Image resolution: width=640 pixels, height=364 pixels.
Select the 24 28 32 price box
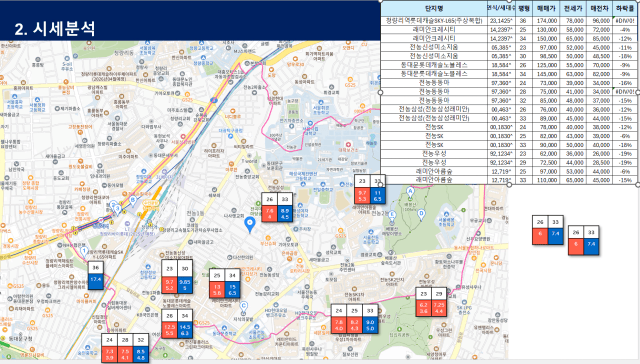point(125,348)
